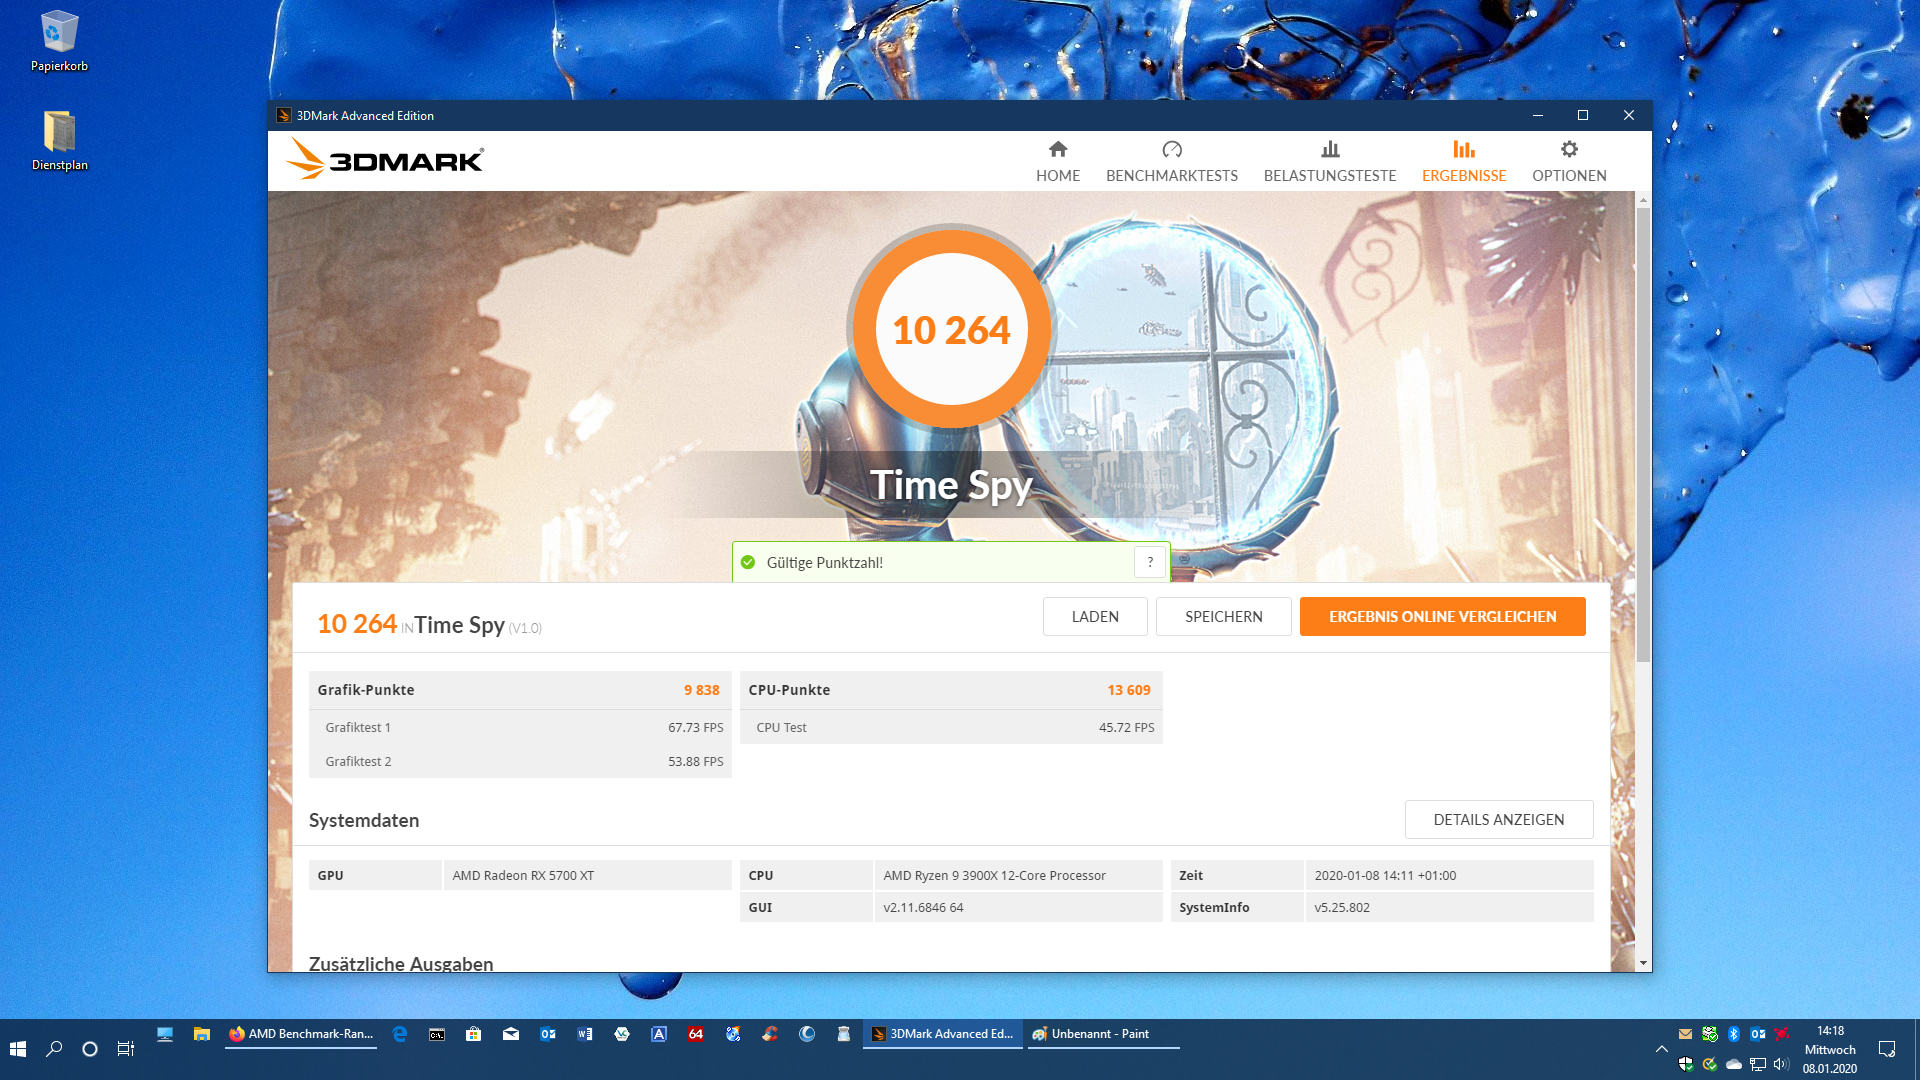Open the Belastungsteste stress test icon

1329,150
